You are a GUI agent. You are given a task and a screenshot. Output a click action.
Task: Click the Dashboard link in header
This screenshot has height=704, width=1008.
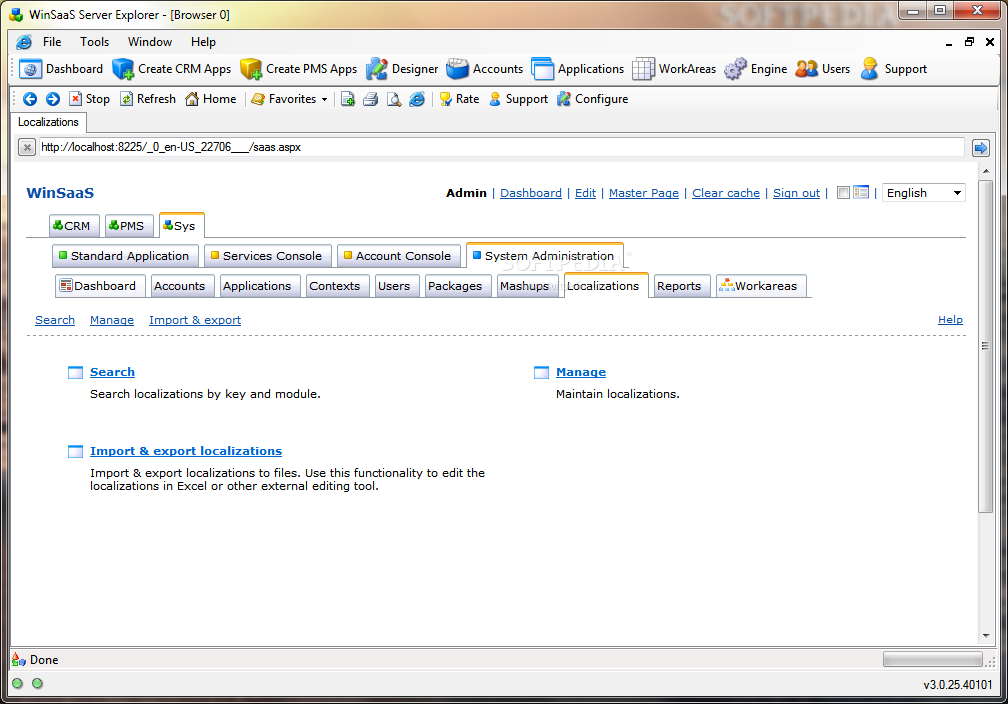pos(530,193)
